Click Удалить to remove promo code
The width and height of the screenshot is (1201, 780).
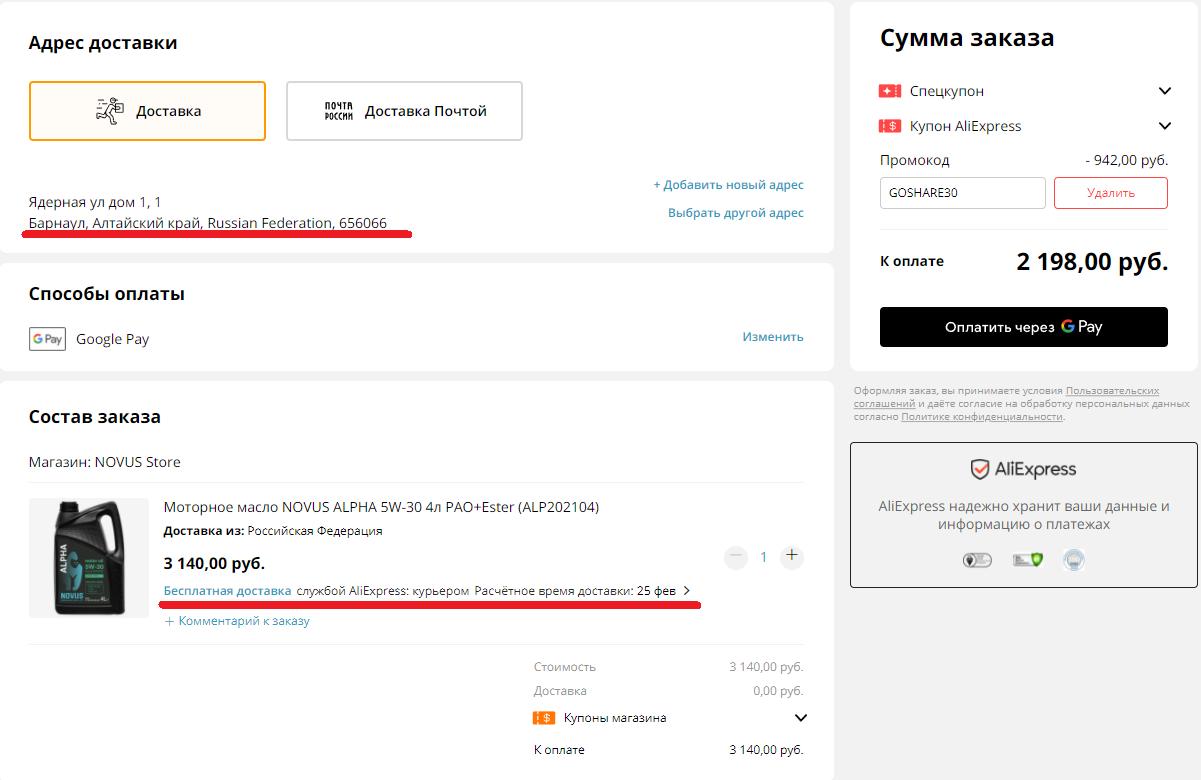click(1111, 193)
